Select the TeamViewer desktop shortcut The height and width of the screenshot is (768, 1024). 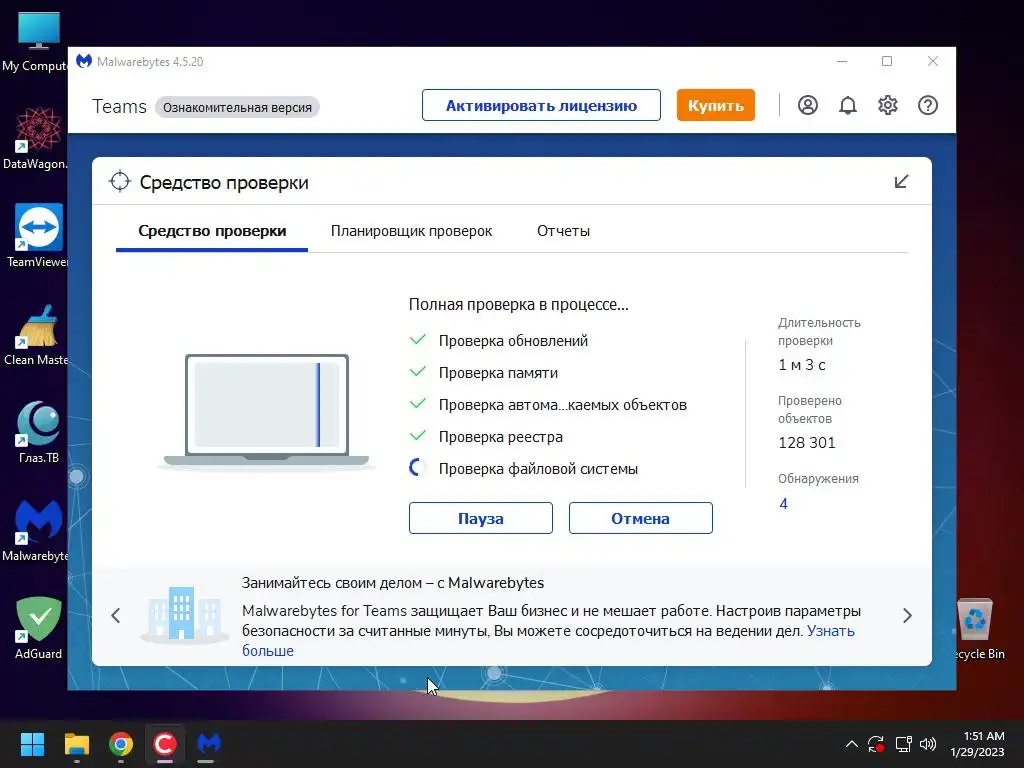pos(36,236)
